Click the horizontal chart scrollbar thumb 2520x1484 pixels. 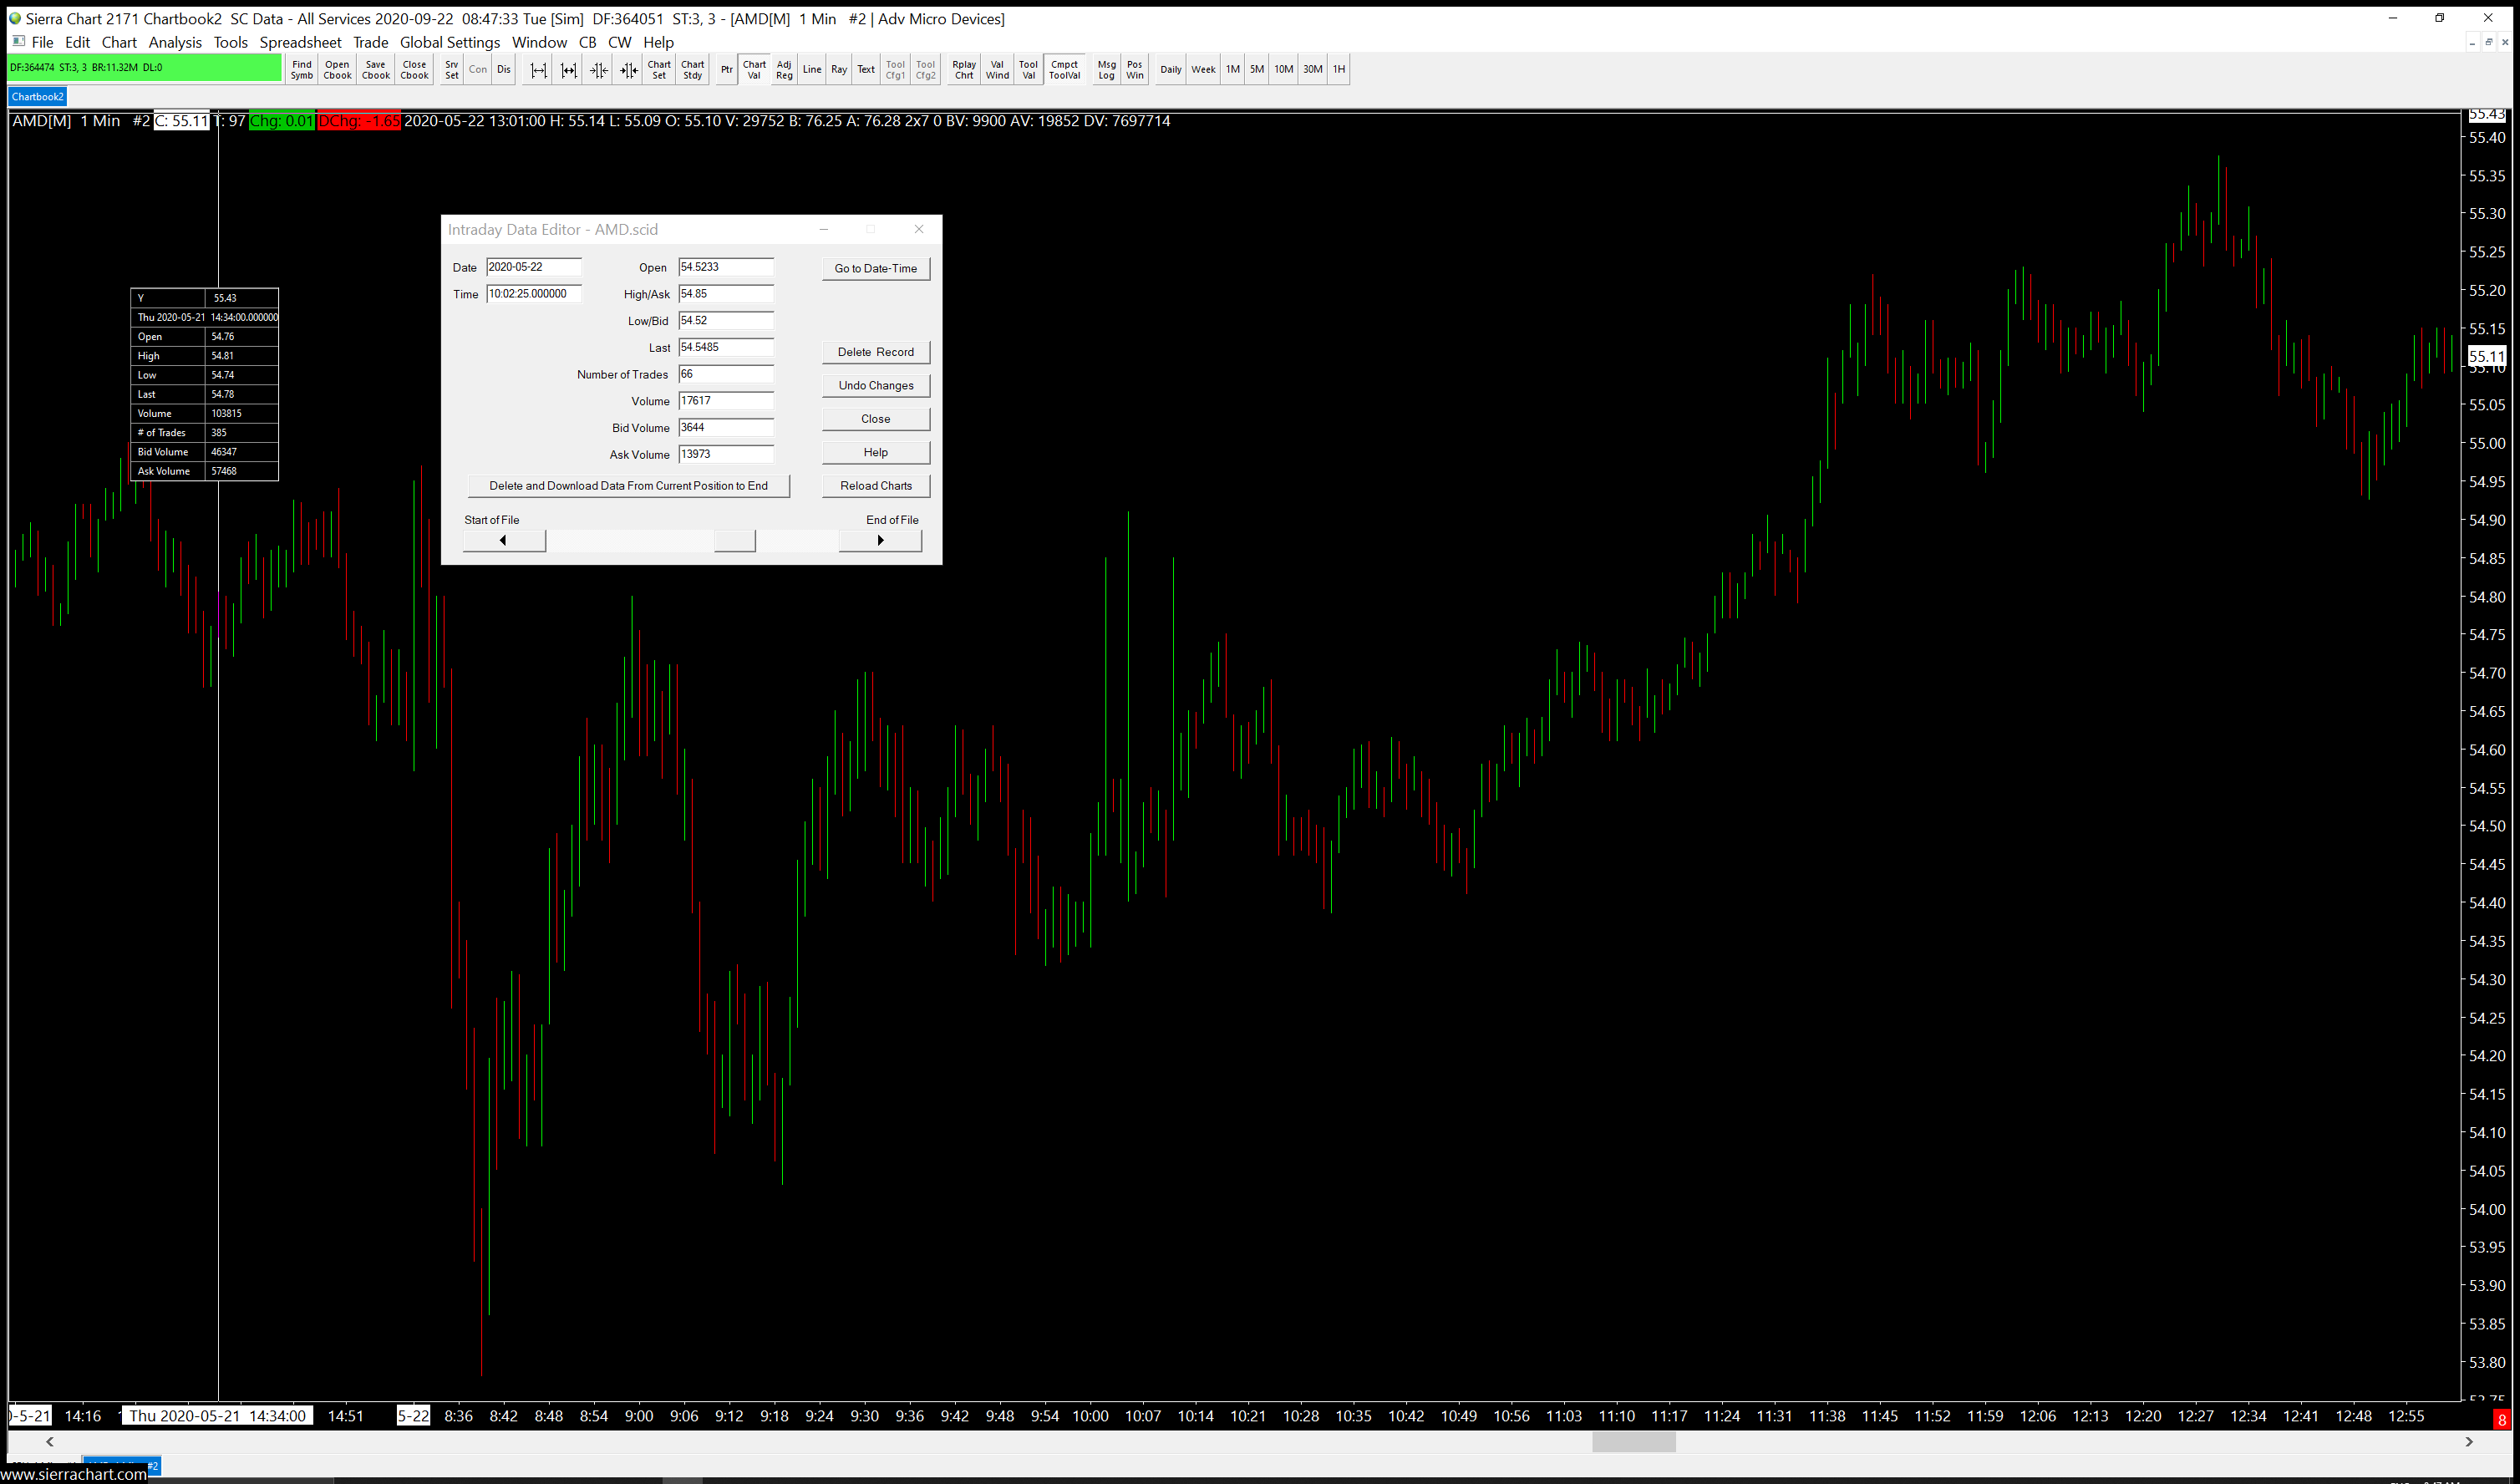[1633, 1442]
